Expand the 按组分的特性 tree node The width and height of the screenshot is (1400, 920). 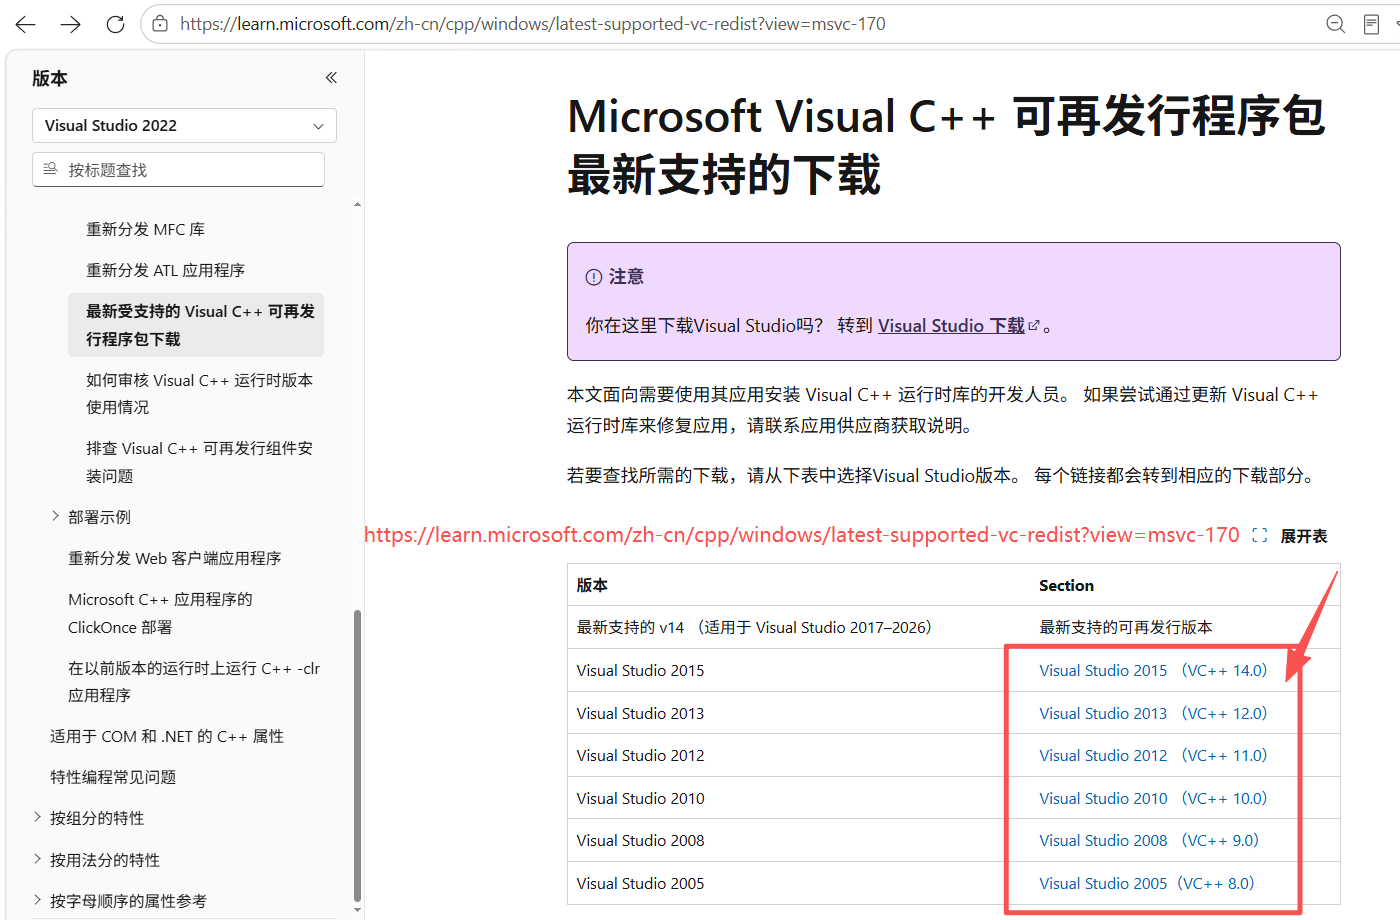38,817
